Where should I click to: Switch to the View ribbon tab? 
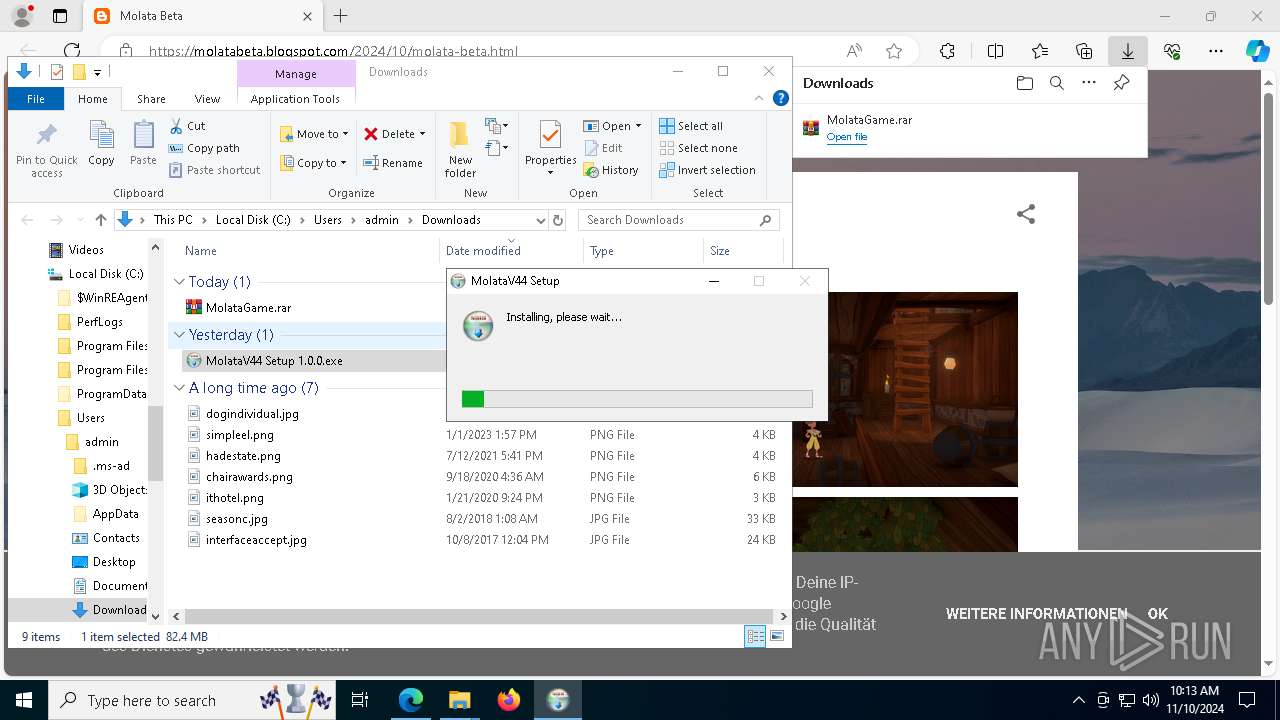[207, 99]
